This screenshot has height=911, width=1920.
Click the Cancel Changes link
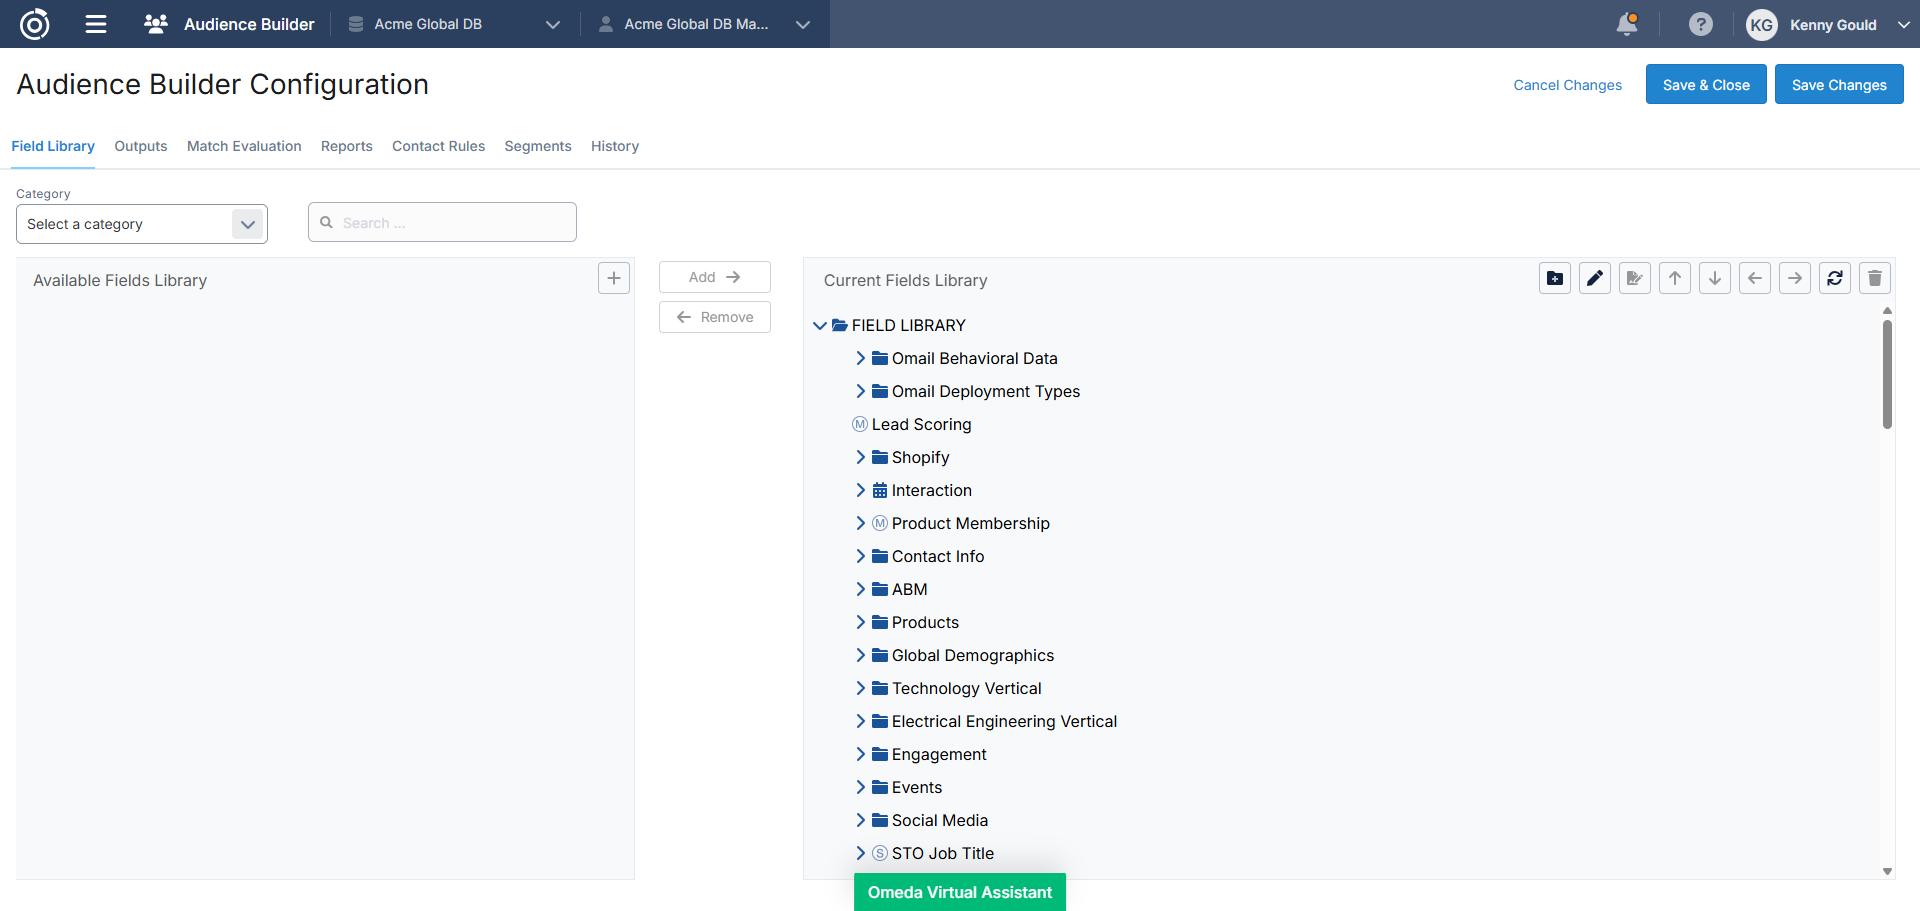[x=1567, y=85]
